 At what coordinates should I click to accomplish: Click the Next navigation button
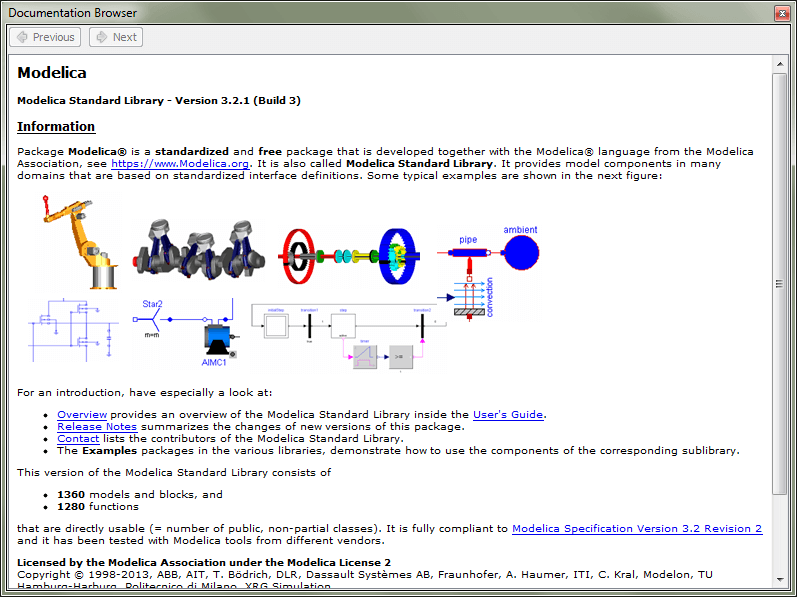click(x=116, y=37)
